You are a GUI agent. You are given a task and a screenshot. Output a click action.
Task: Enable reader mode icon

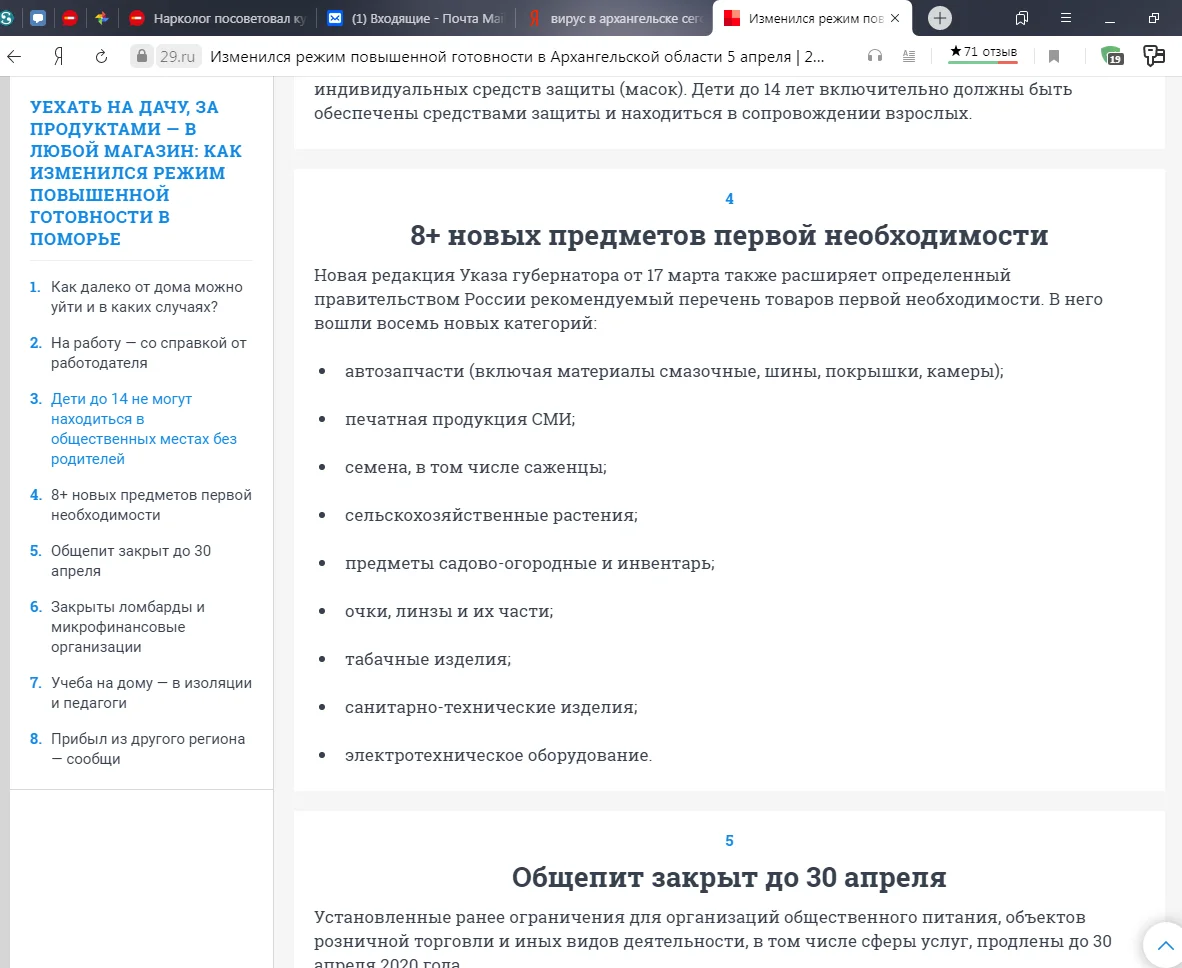[909, 56]
